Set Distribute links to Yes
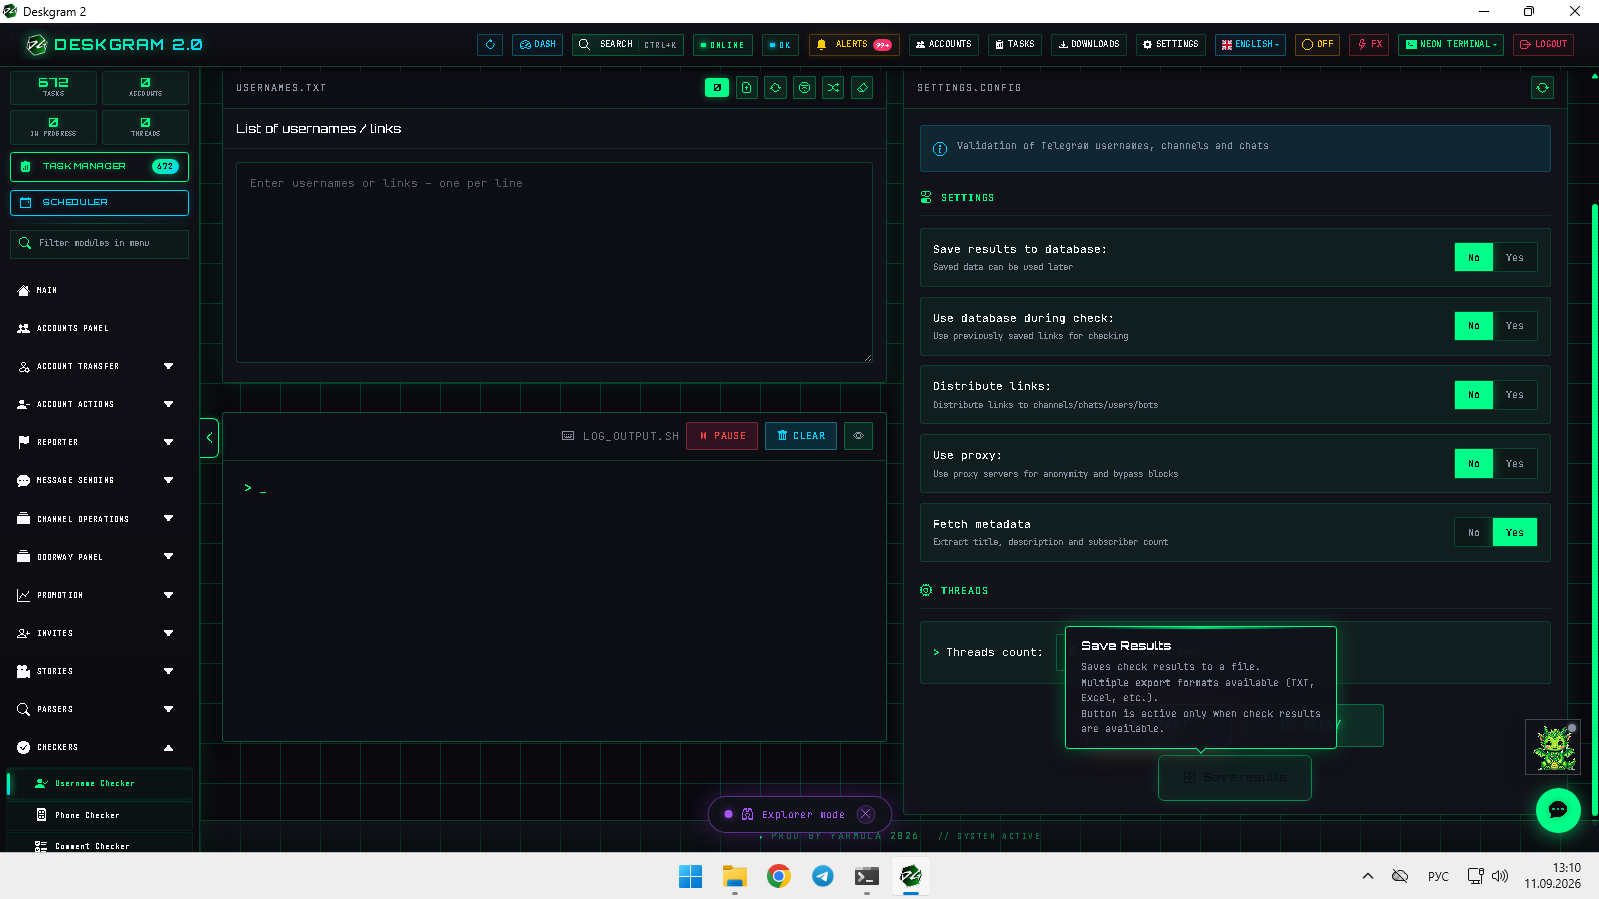This screenshot has height=899, width=1599. [x=1515, y=395]
